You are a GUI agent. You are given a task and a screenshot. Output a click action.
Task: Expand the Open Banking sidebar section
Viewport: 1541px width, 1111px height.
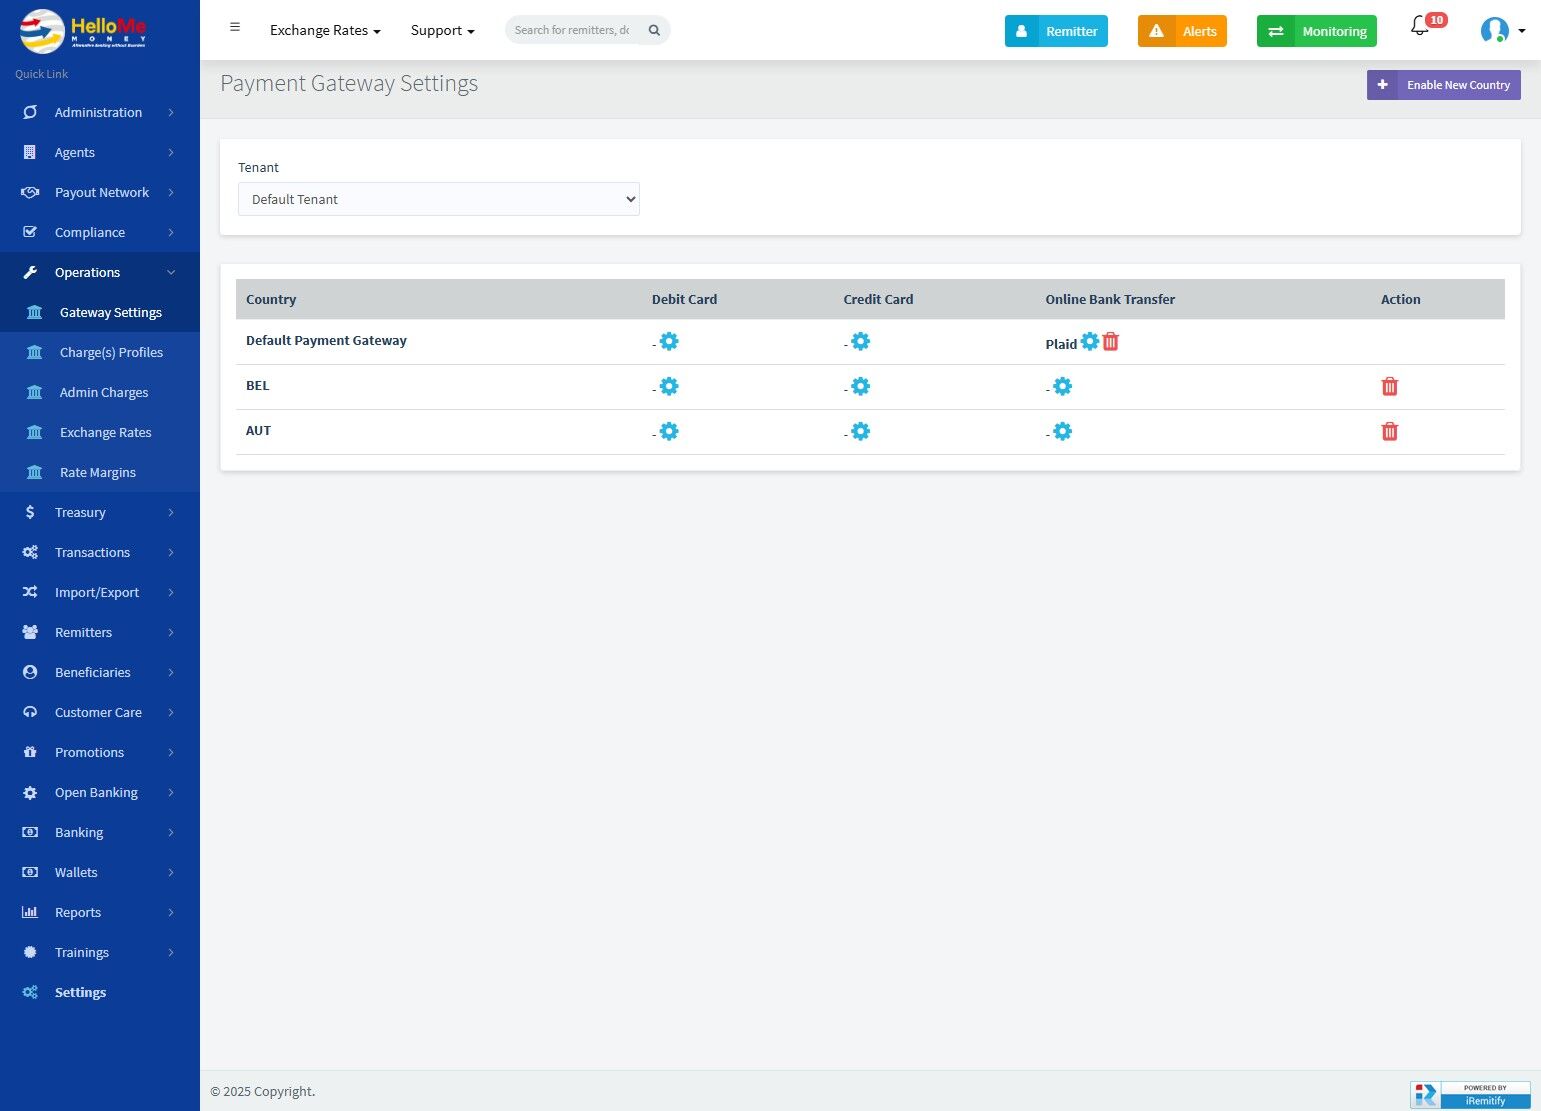(x=100, y=792)
